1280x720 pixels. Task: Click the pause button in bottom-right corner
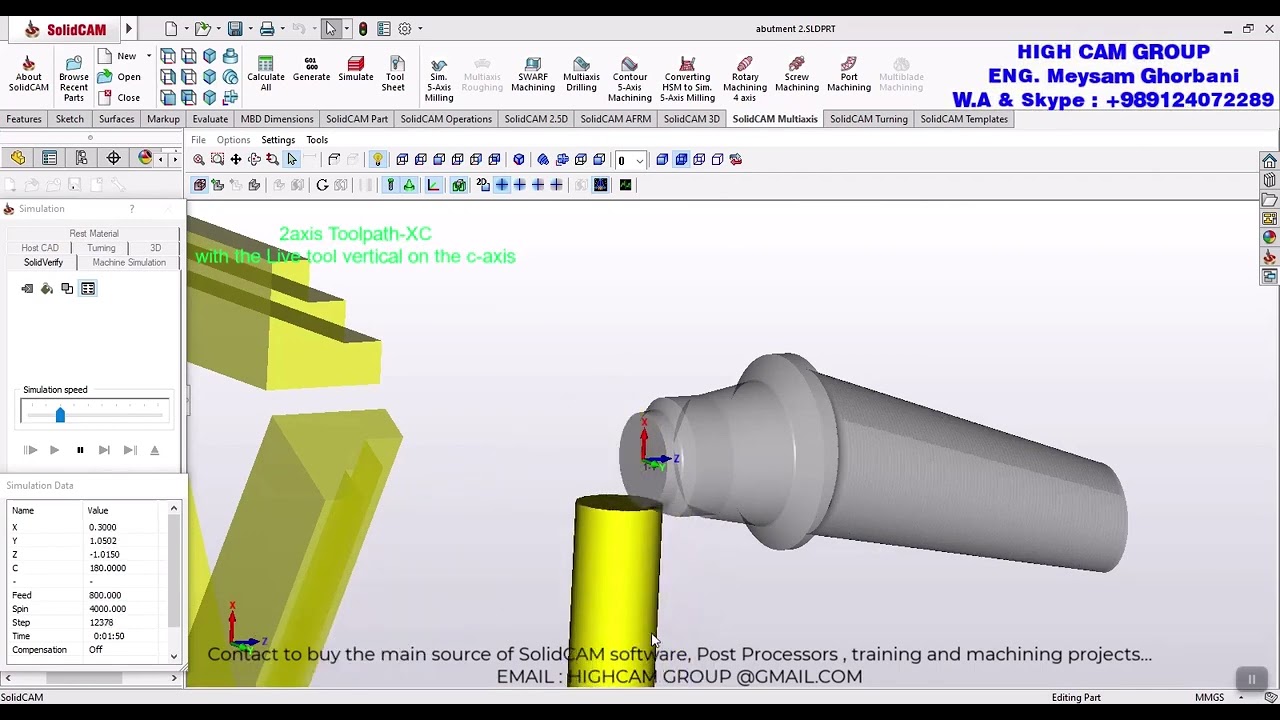click(1251, 680)
